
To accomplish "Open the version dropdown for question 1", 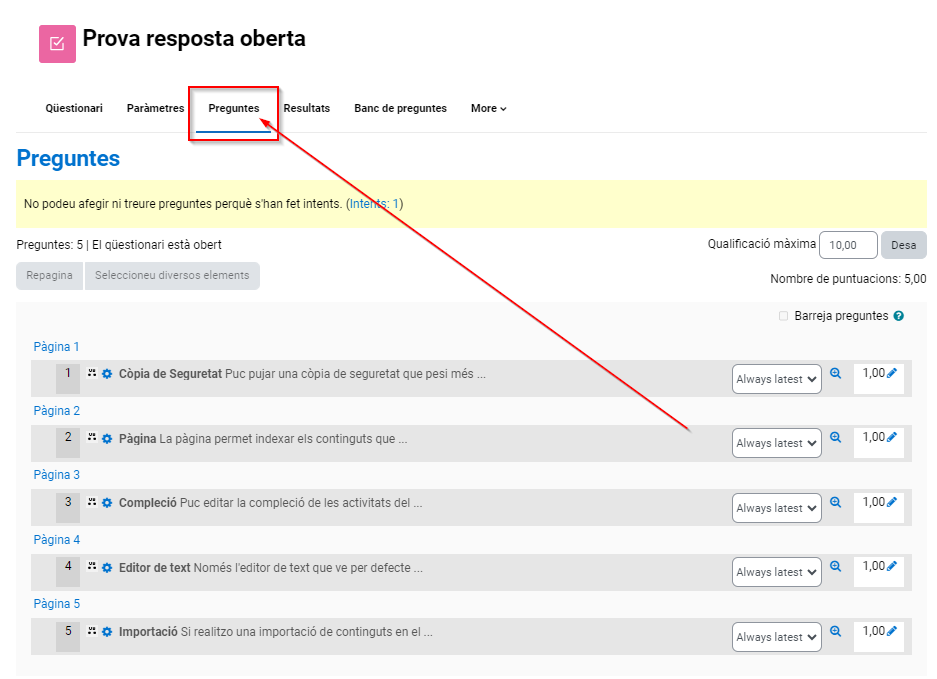I will click(x=776, y=379).
